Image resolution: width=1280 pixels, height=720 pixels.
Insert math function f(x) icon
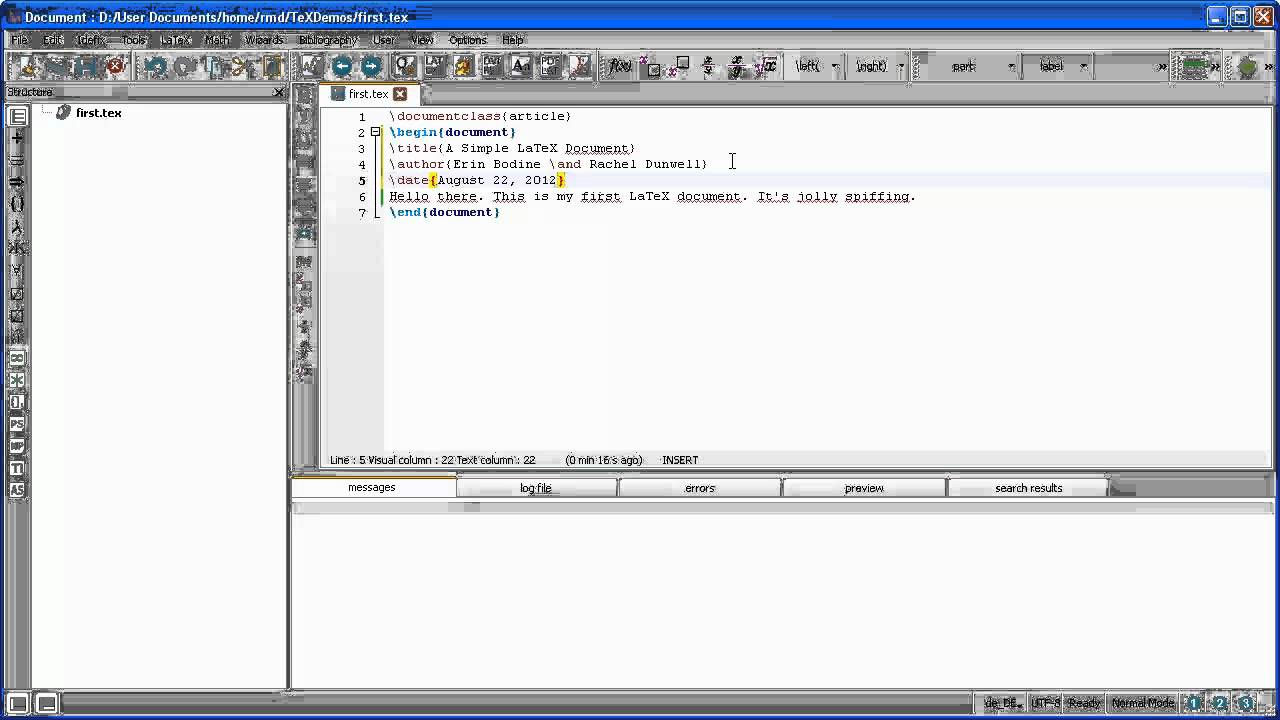click(x=620, y=67)
